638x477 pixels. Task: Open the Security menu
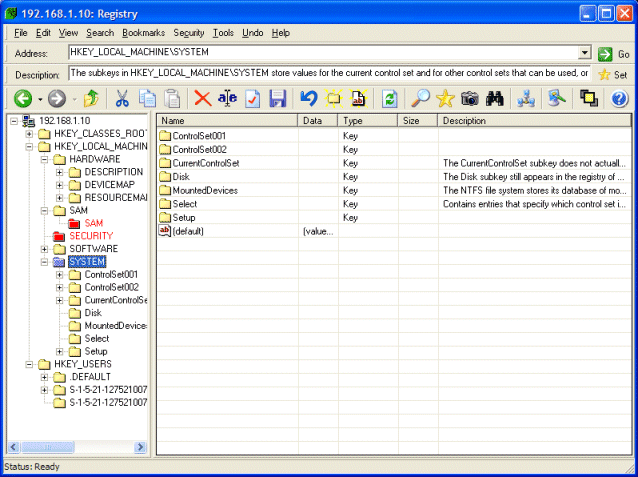tap(189, 33)
